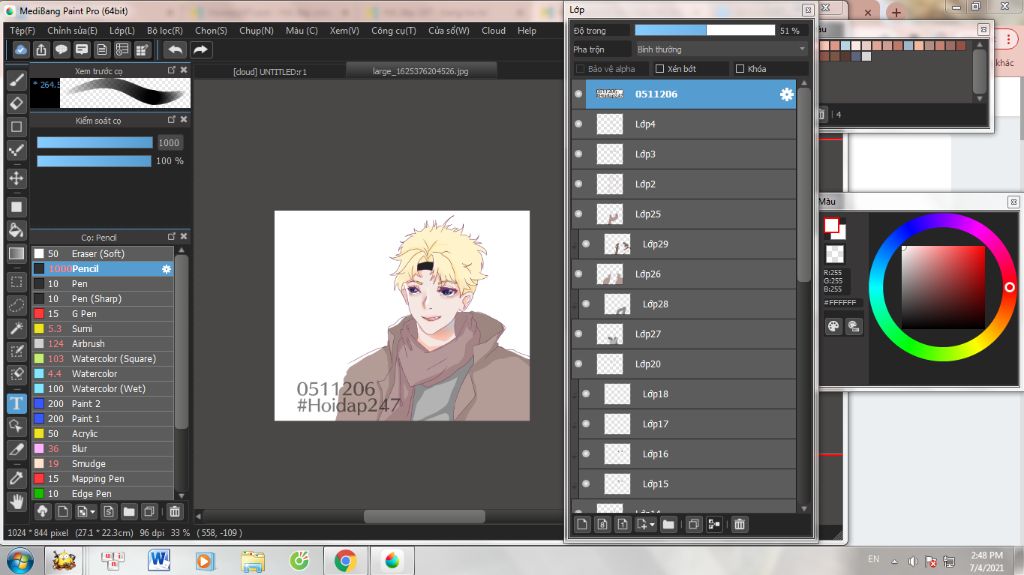
Task: Select the Airbrush brush
Action: click(103, 344)
